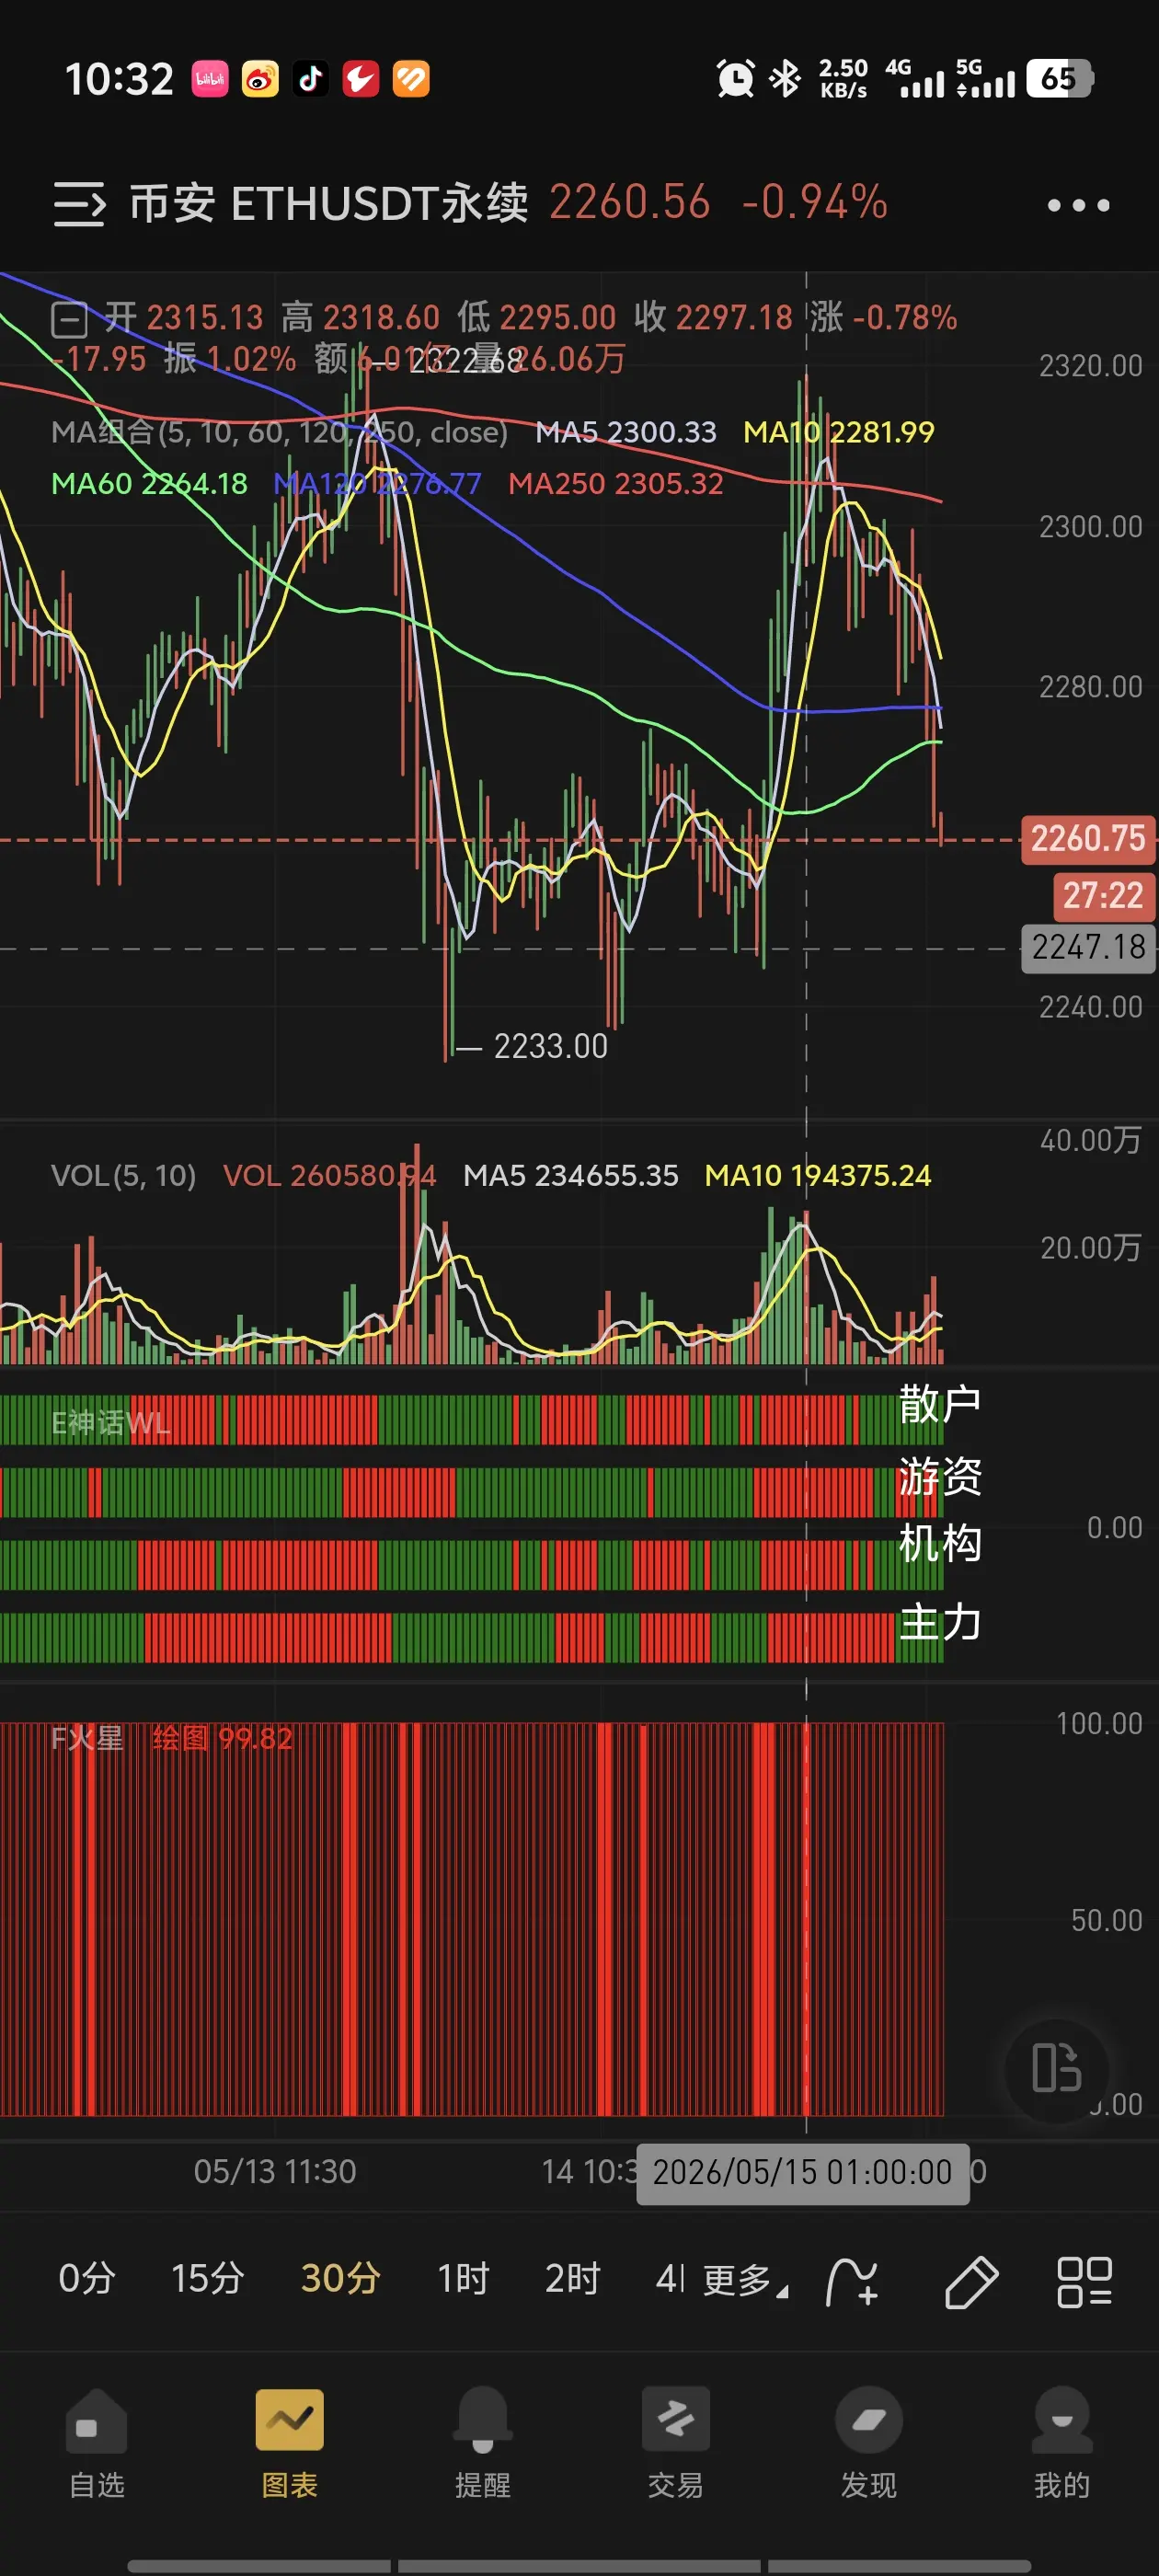Tap the 机构 institution row label

pos(940,1543)
